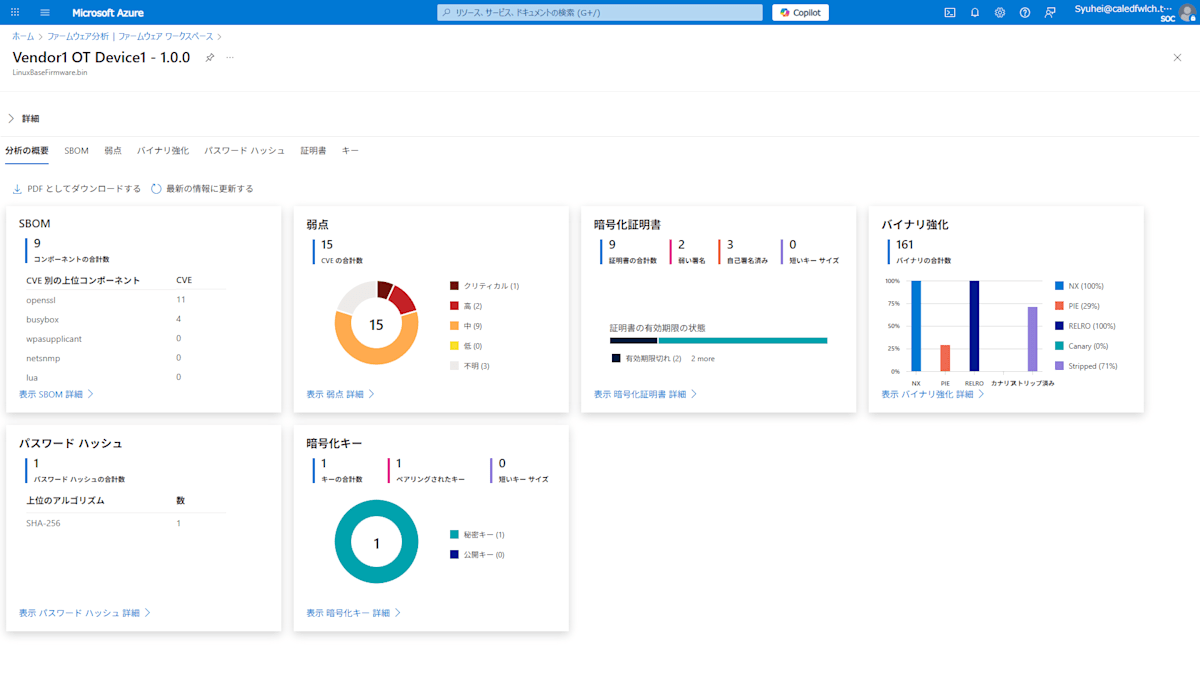The height and width of the screenshot is (675, 1200).
Task: Click the 有効期限切れ (2) legend item
Action: (x=646, y=358)
